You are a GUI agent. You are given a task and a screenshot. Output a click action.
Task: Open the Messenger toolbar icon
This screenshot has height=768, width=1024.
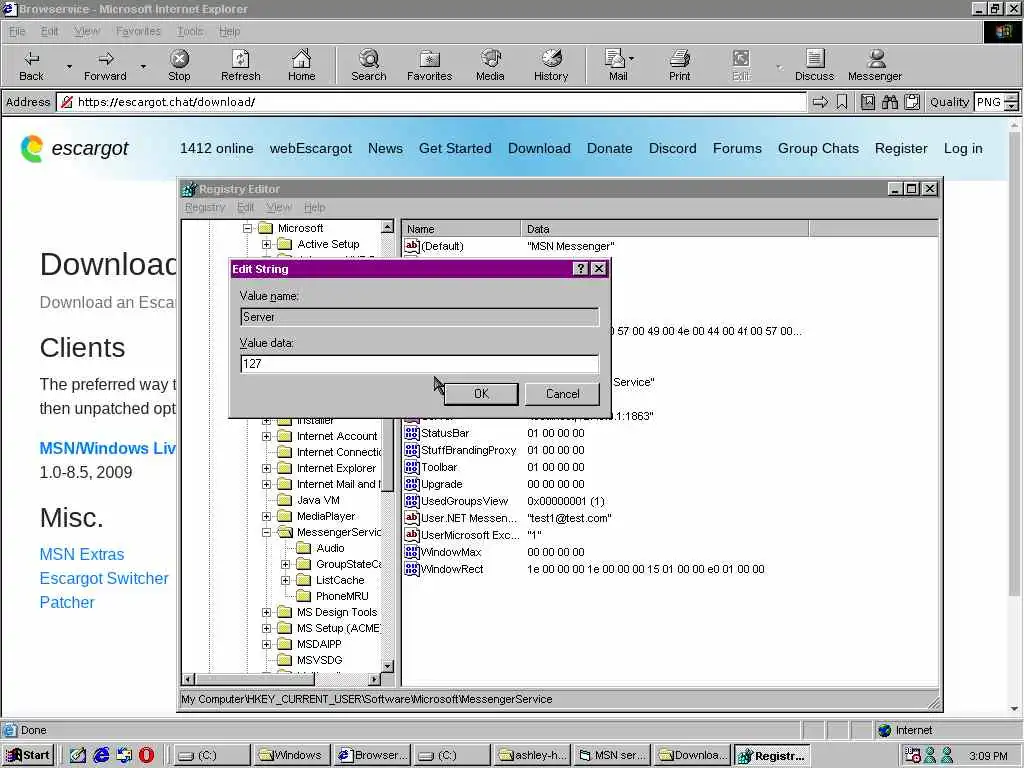[x=874, y=65]
